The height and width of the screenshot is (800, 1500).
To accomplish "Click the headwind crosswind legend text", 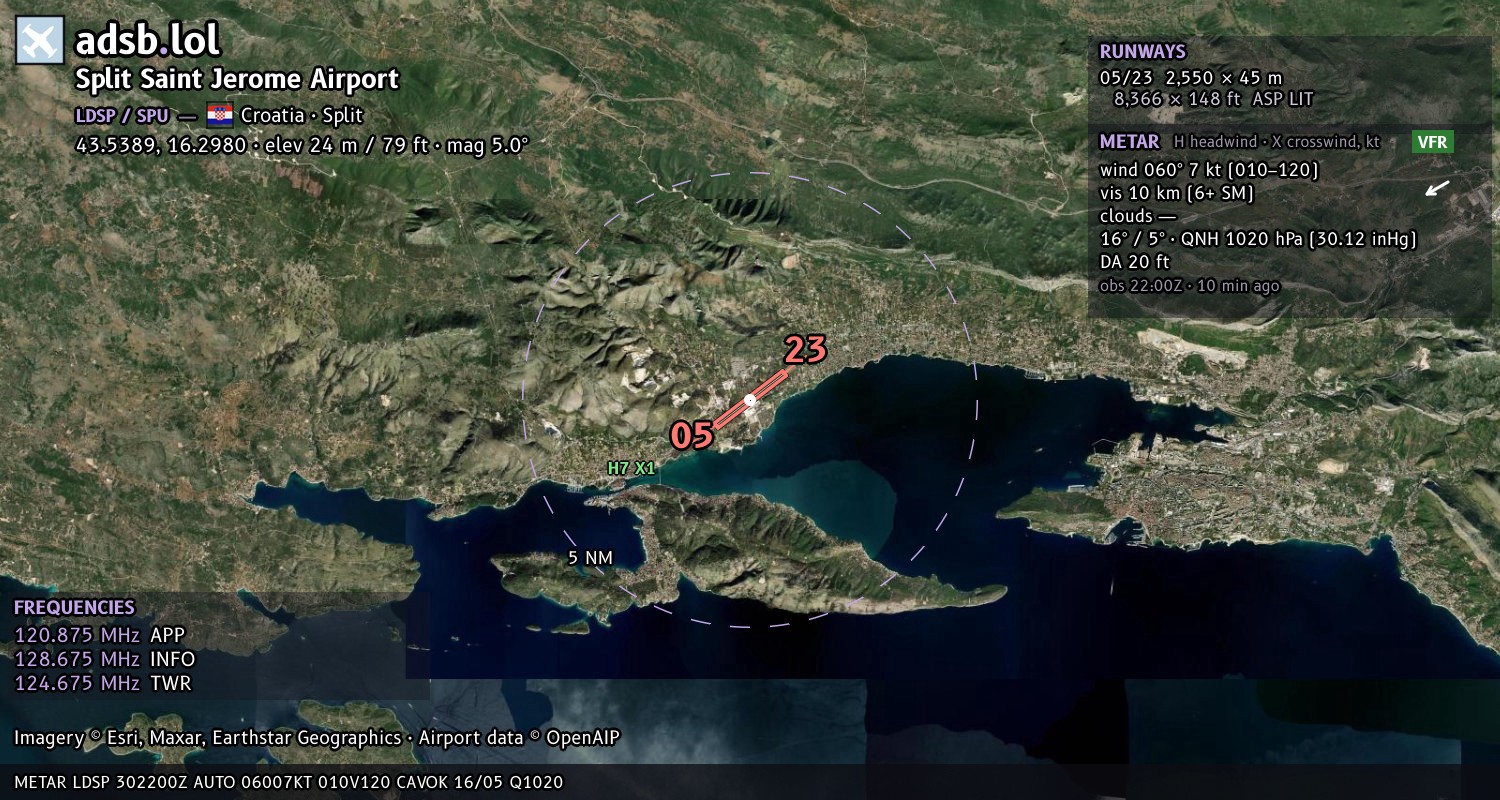I will (x=1276, y=142).
